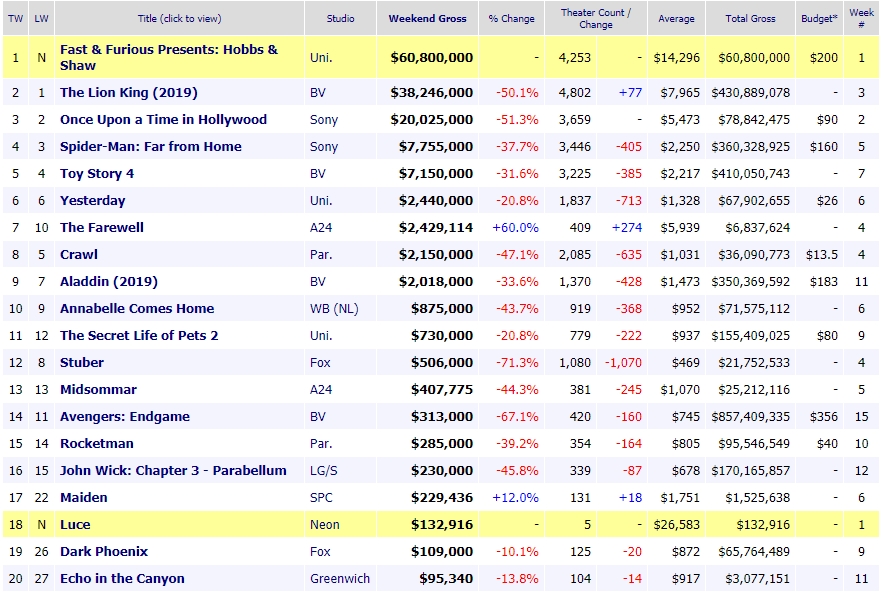Sort by Average column header
Image resolution: width=882 pixels, height=594 pixels.
pos(676,19)
